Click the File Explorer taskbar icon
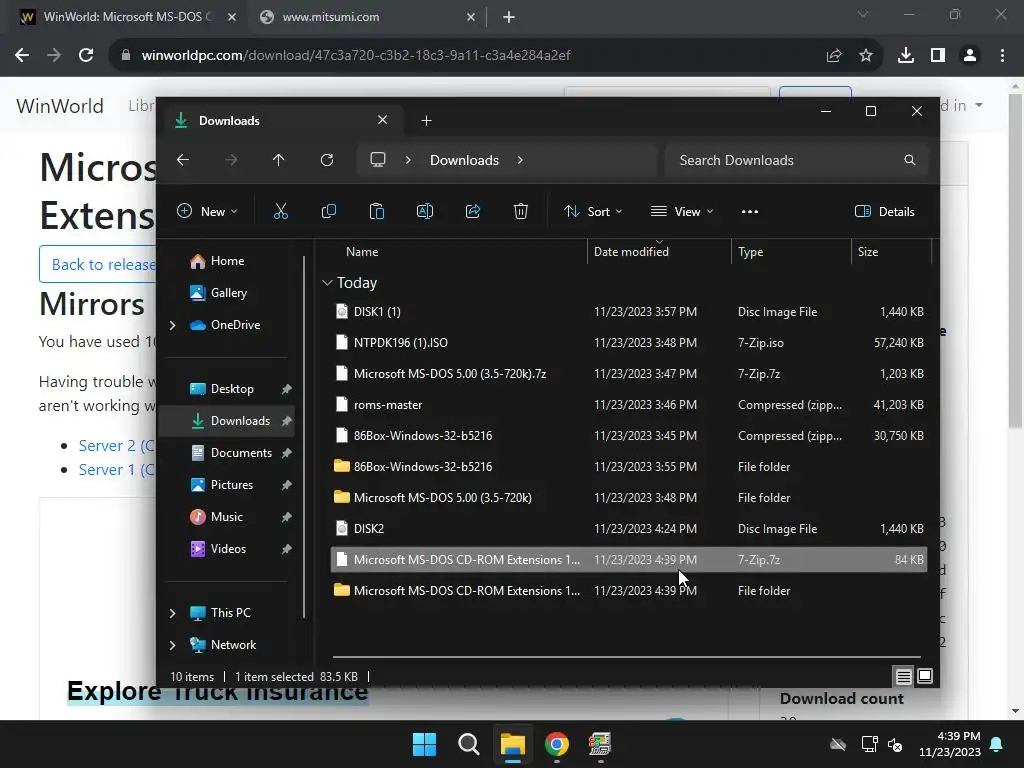The image size is (1024, 768). pyautogui.click(x=513, y=744)
